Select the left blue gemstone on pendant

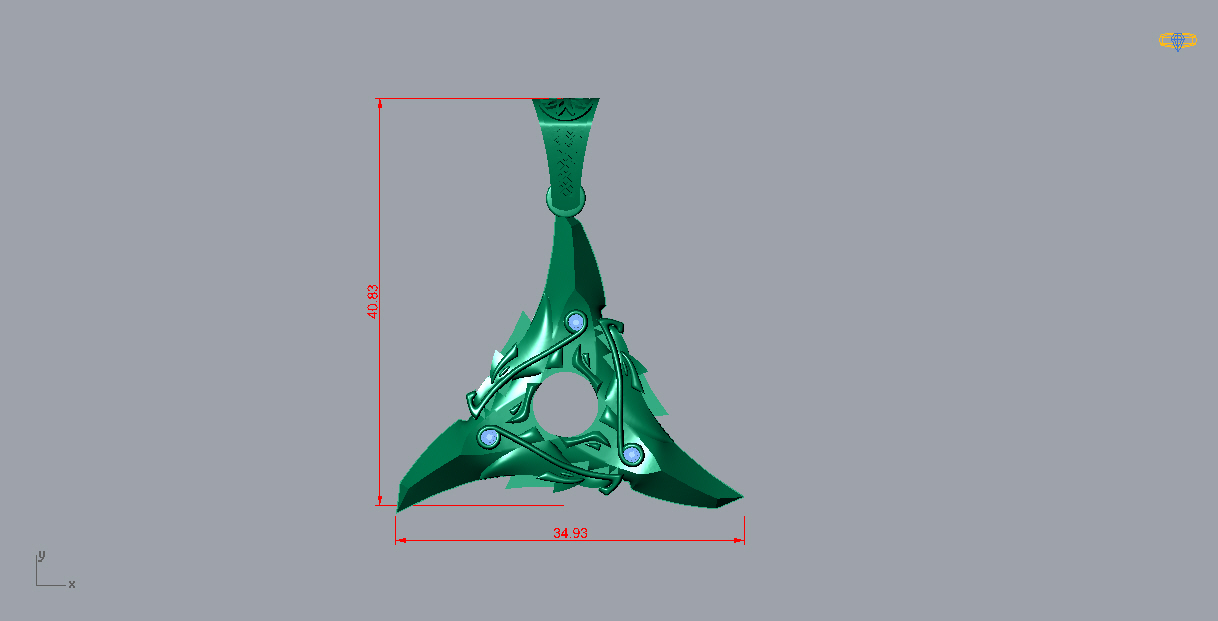(x=489, y=438)
